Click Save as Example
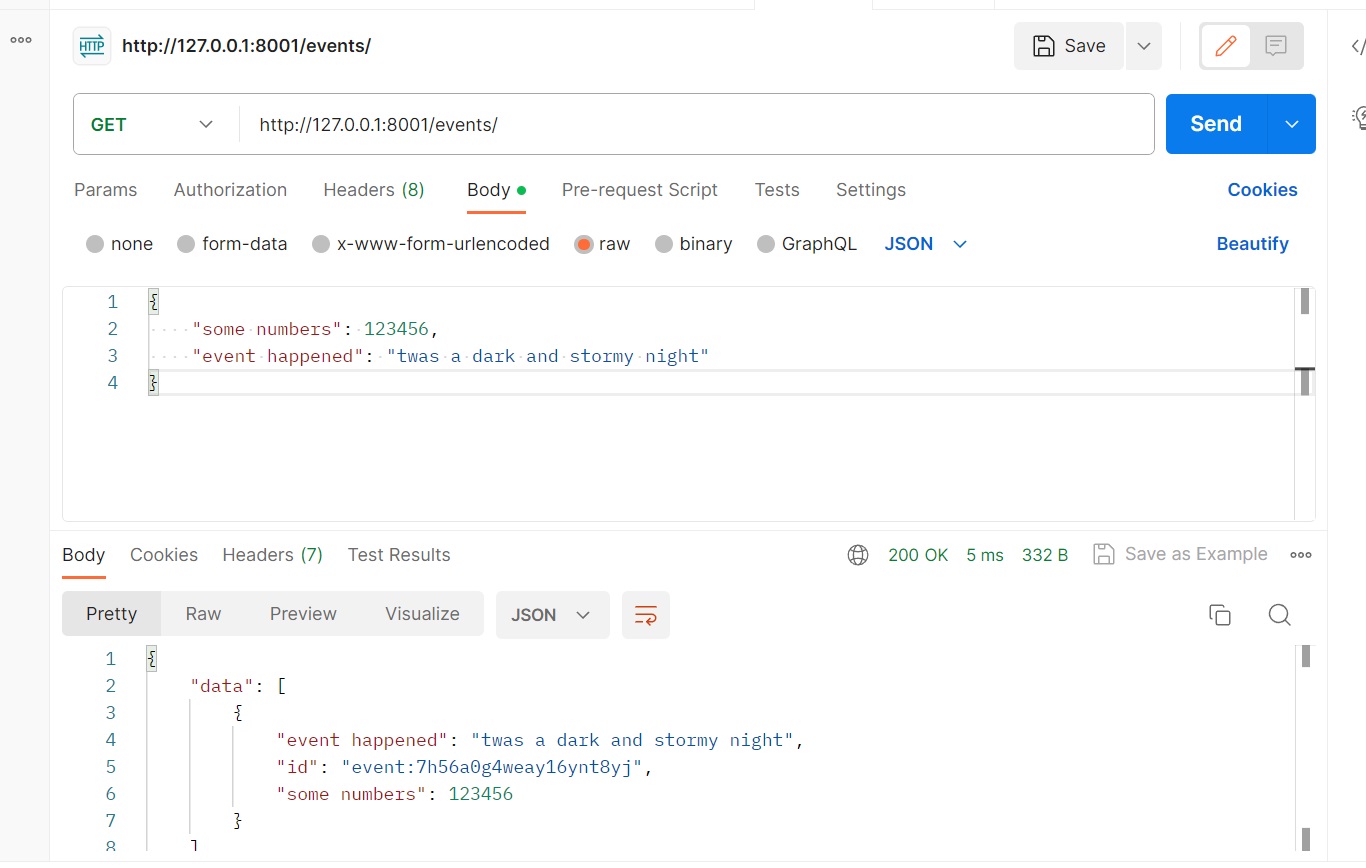Viewport: 1366px width, 868px height. click(x=1180, y=554)
